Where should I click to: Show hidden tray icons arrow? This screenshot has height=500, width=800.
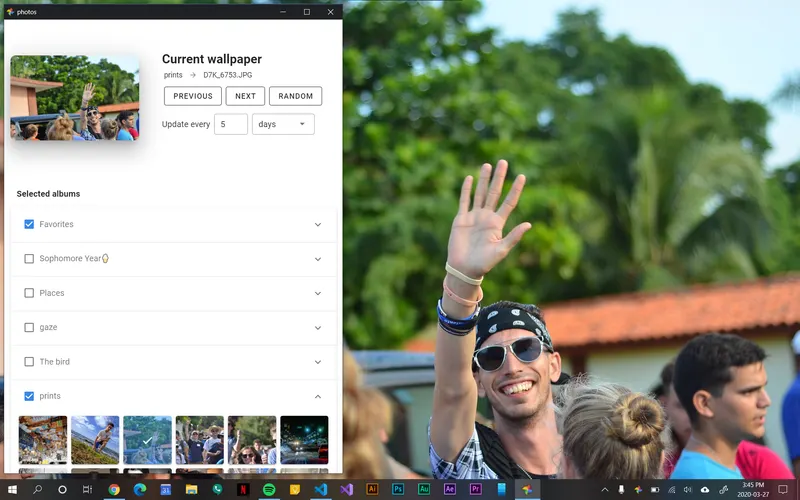605,490
